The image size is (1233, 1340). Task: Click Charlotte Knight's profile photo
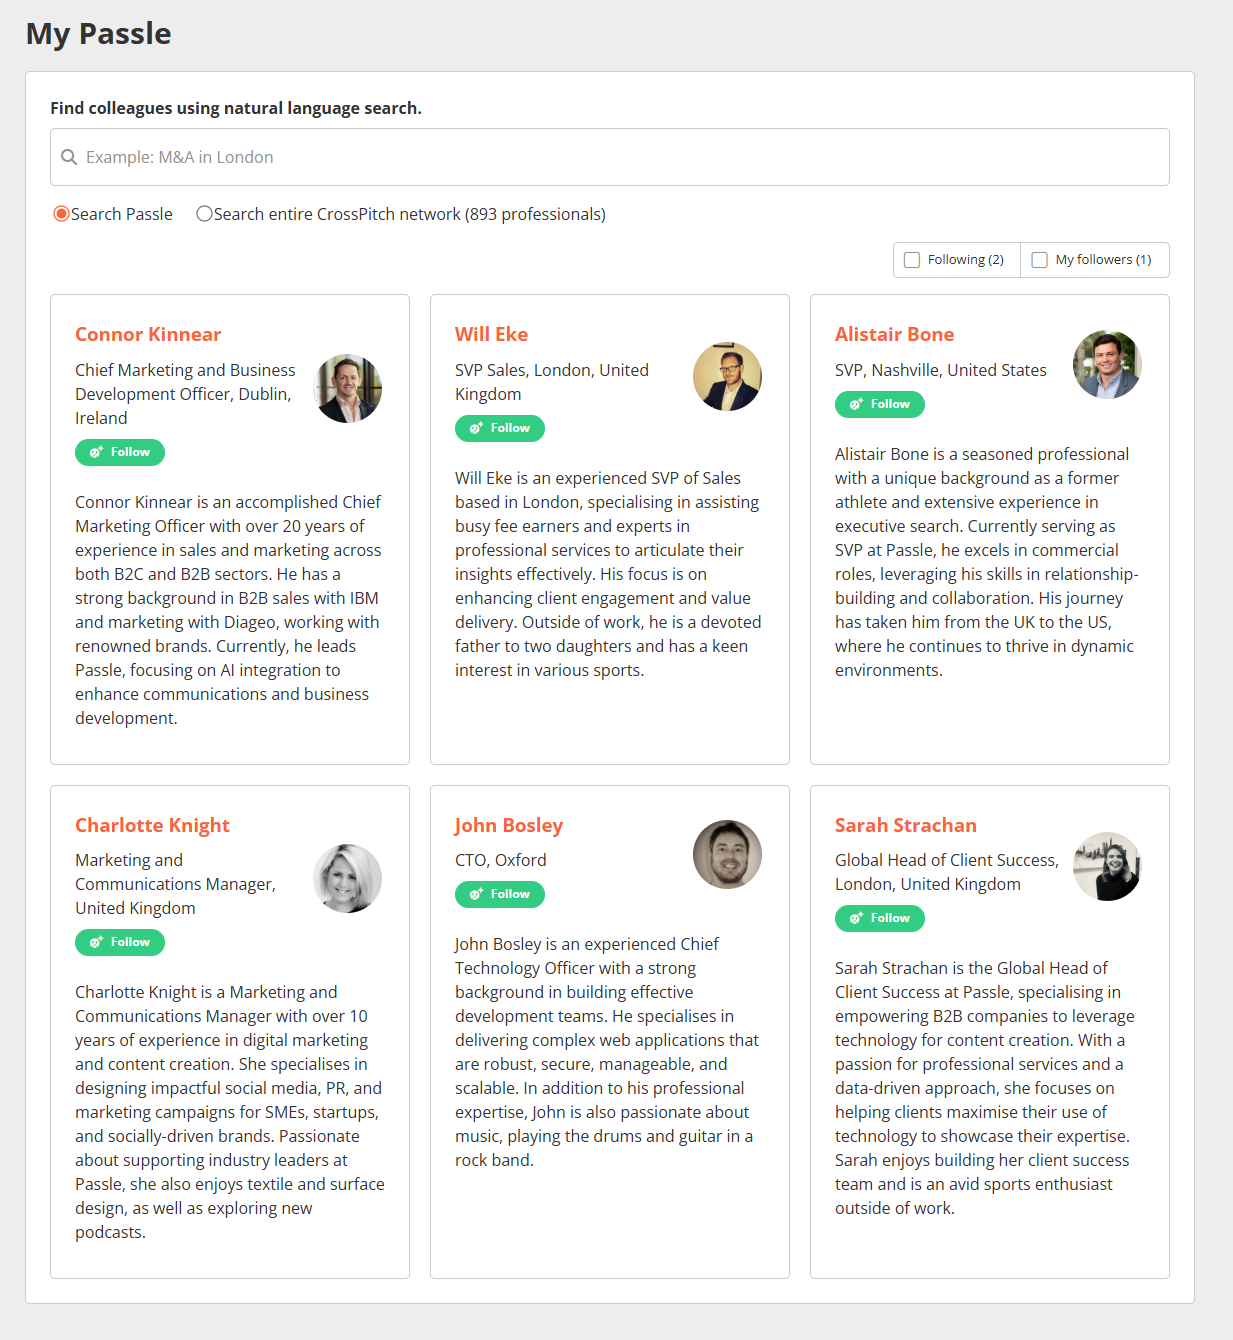coord(348,878)
